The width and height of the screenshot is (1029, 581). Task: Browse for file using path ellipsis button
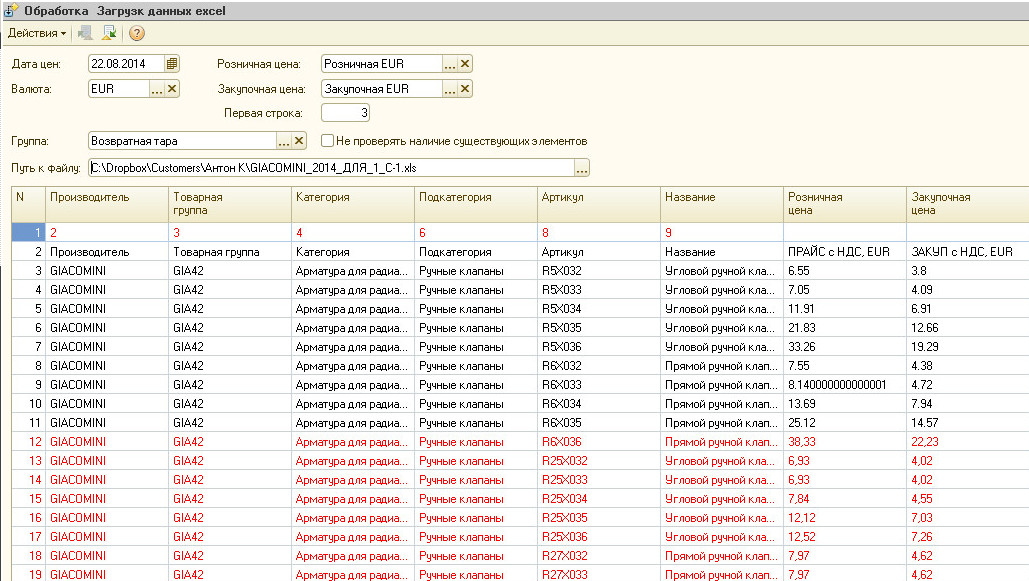point(582,167)
